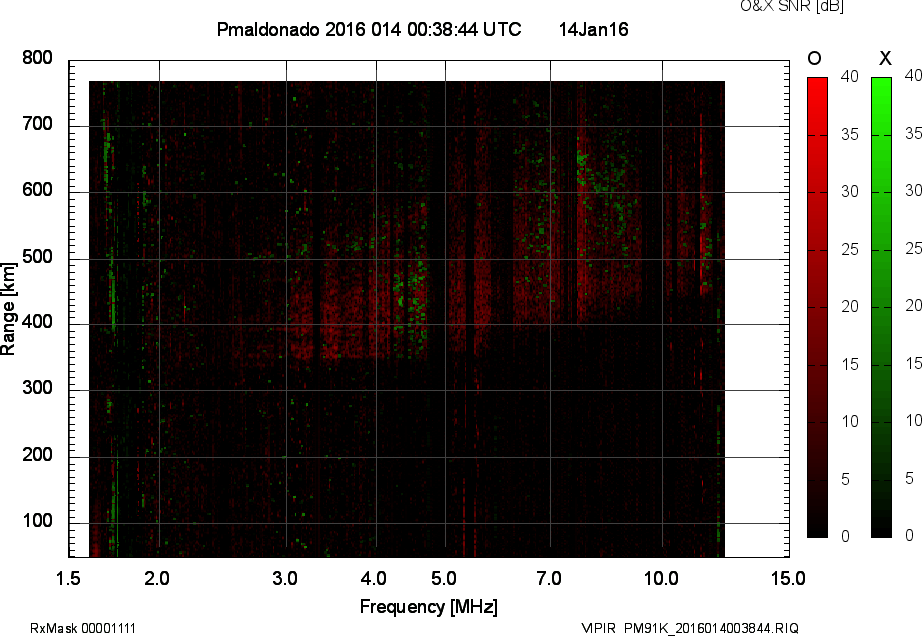Image resolution: width=922 pixels, height=636 pixels.
Task: Click the 200 range tick label
Action: (37, 455)
